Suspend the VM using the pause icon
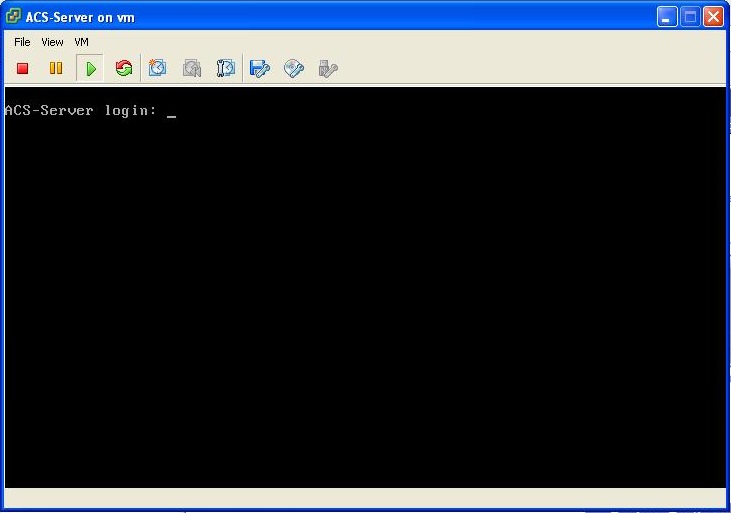The image size is (731, 513). point(56,68)
